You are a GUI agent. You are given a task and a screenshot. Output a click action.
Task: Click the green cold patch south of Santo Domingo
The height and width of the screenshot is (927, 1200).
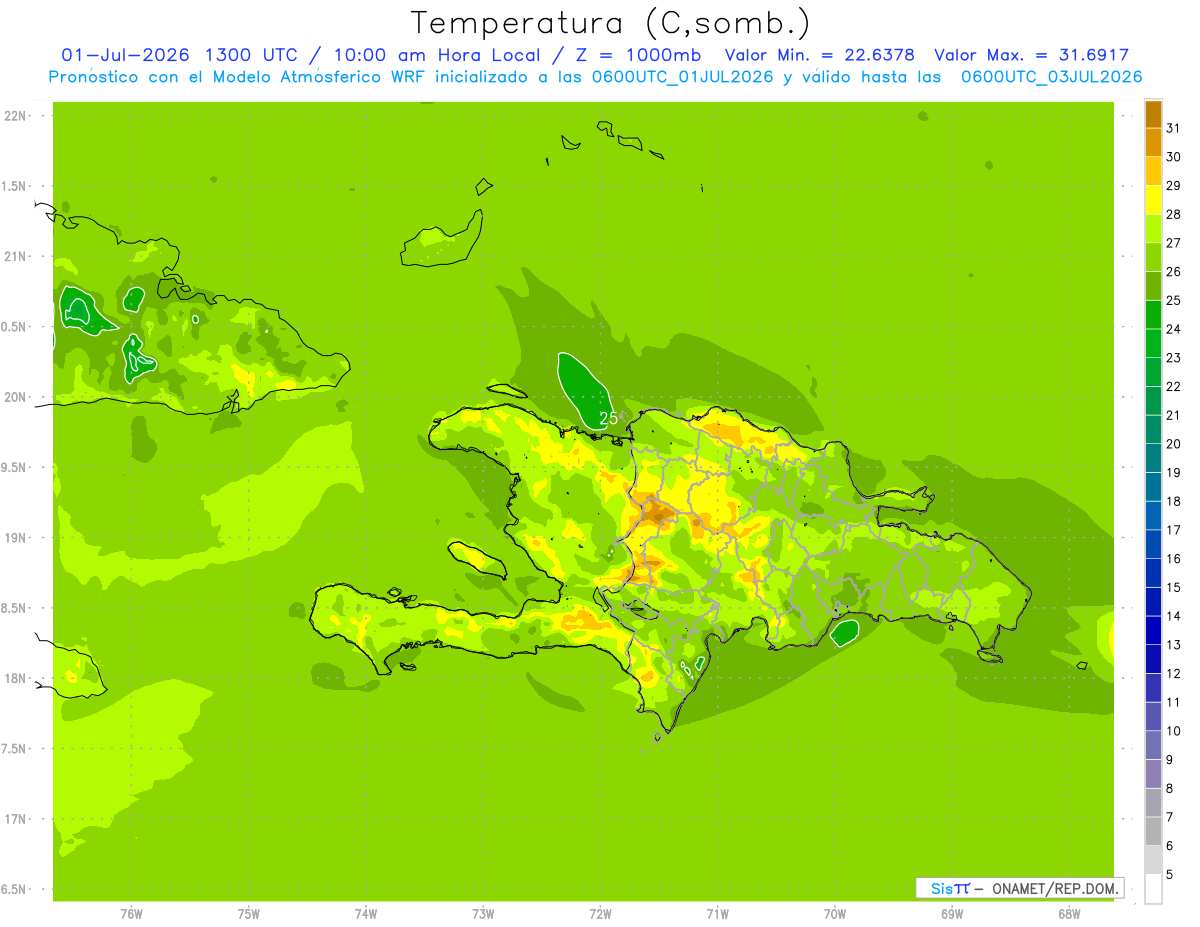(845, 633)
